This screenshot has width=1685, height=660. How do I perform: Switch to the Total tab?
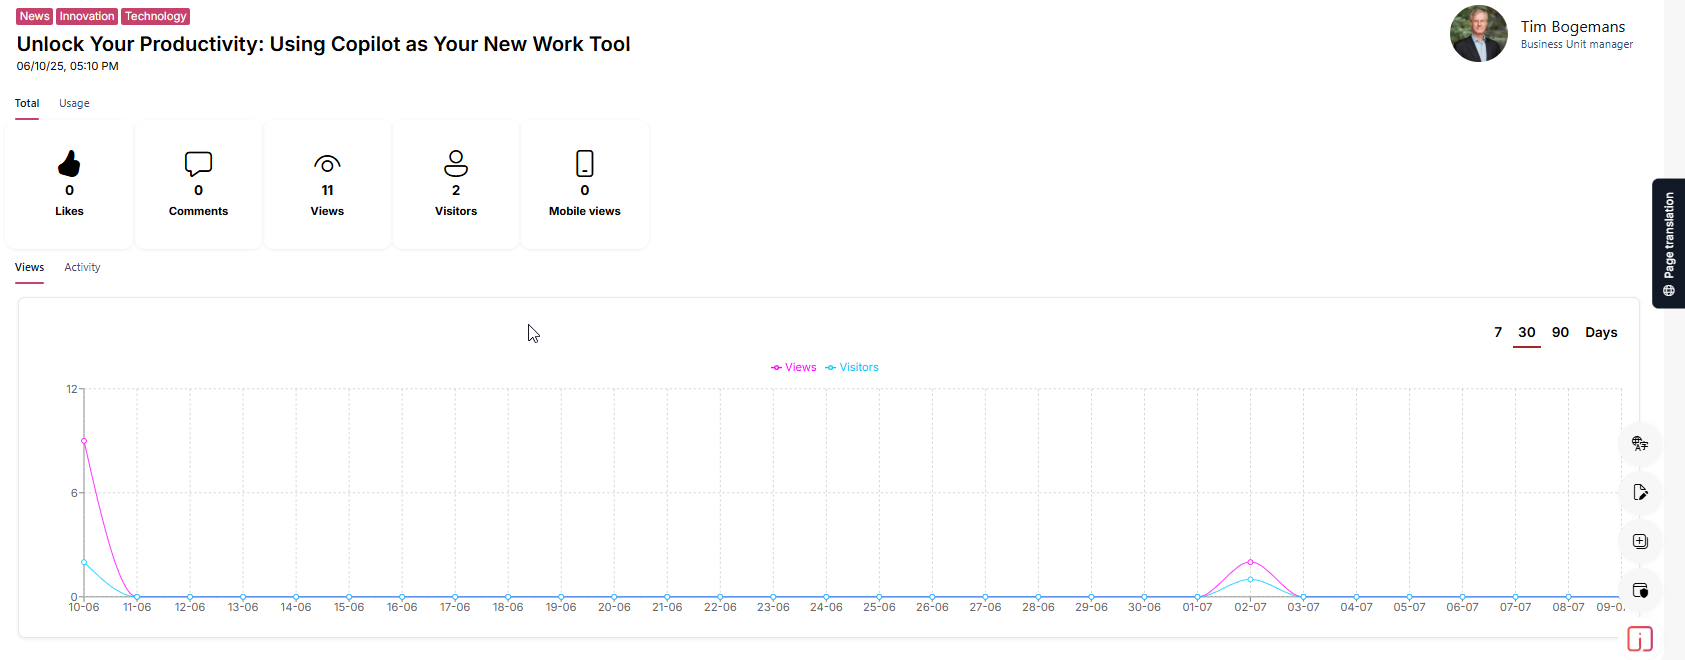27,104
